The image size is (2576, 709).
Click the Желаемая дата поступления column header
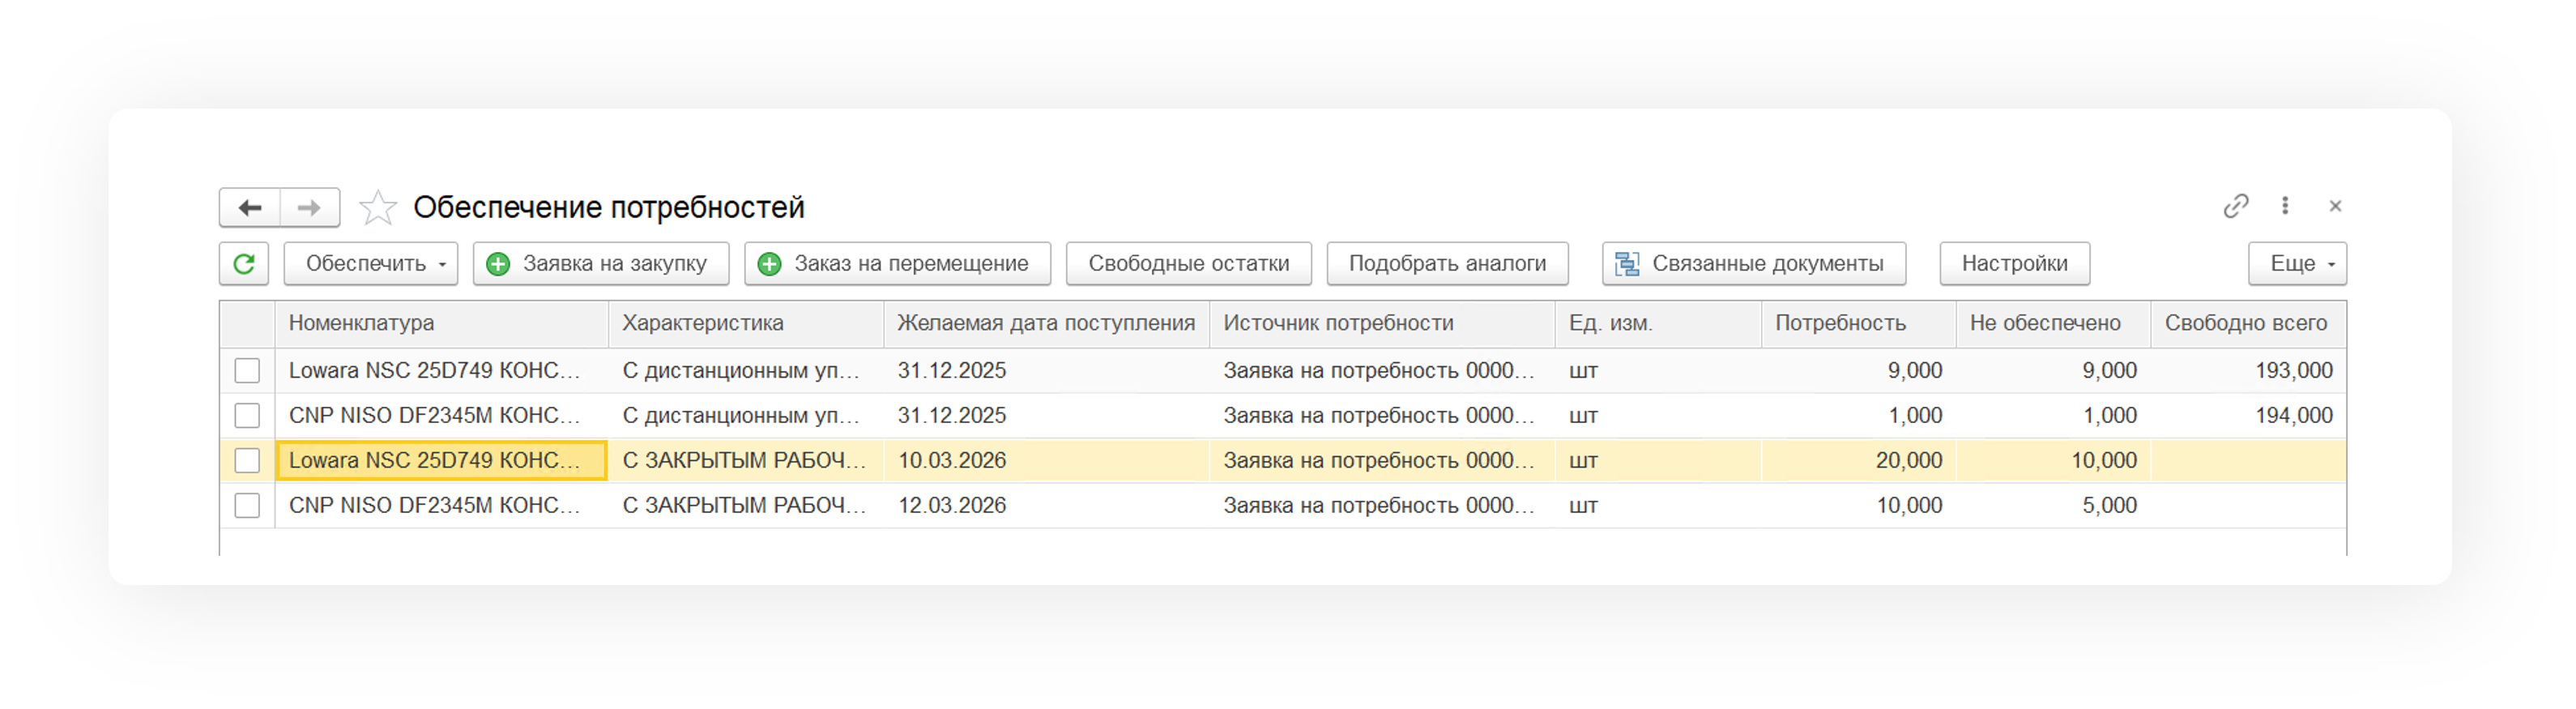[1045, 324]
